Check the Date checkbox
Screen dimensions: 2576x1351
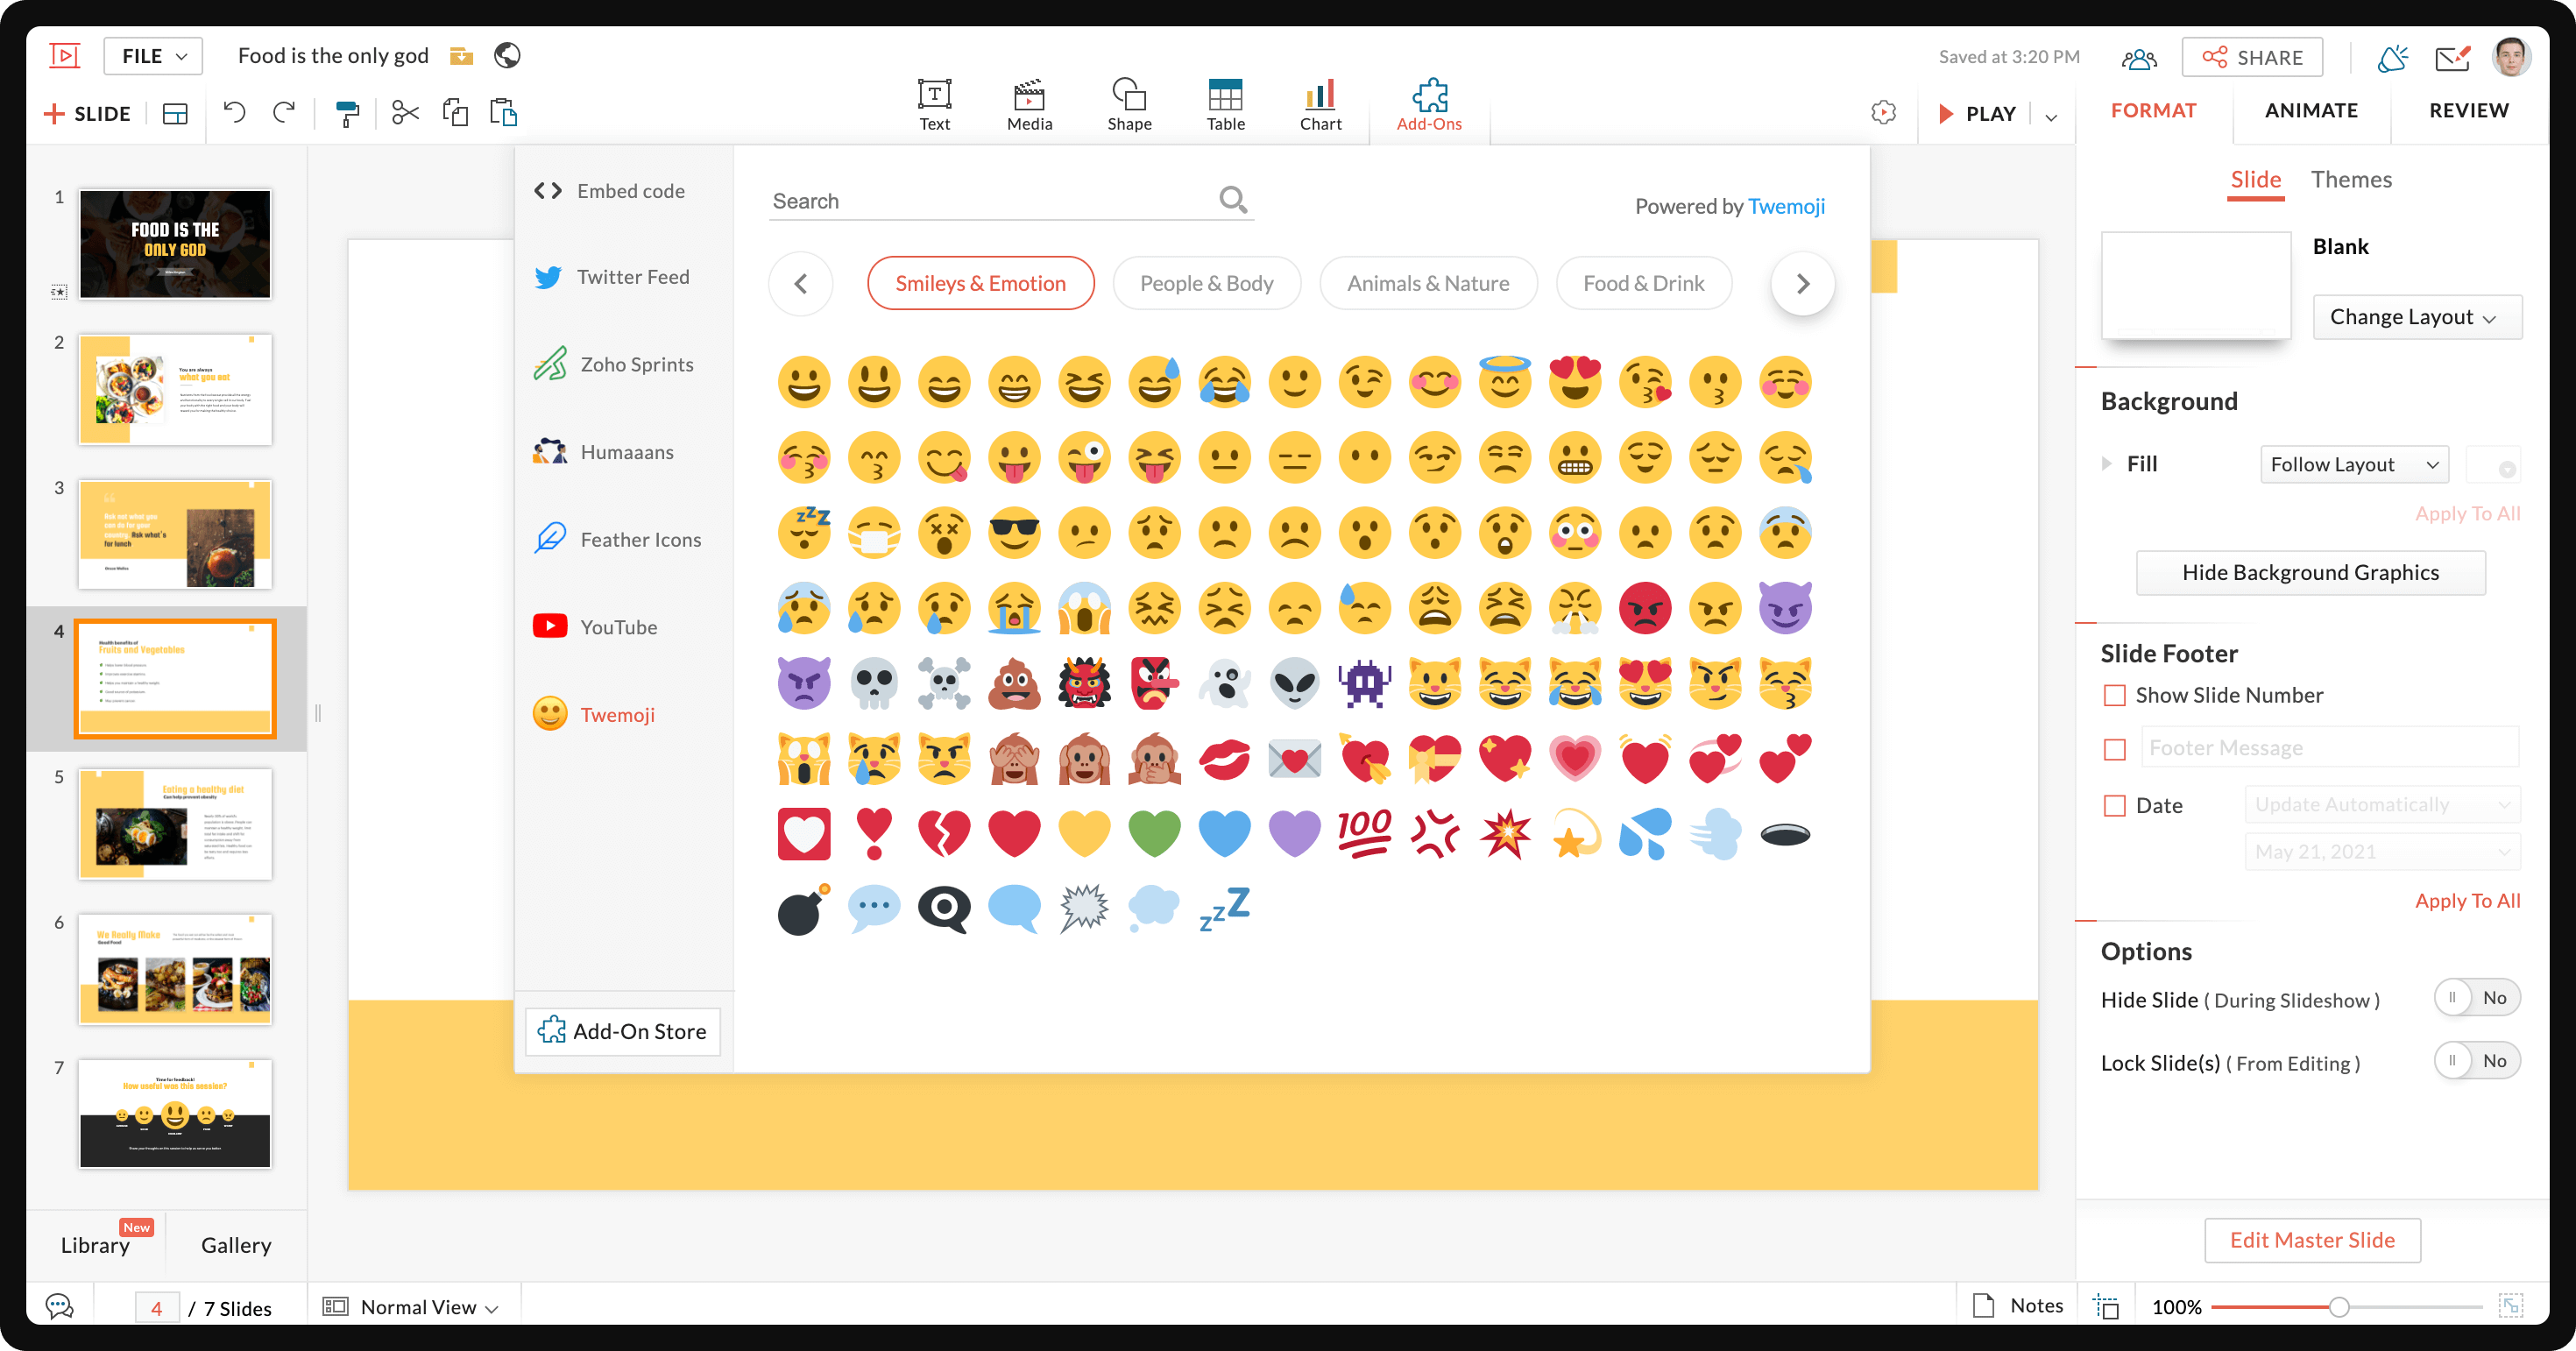[2115, 806]
